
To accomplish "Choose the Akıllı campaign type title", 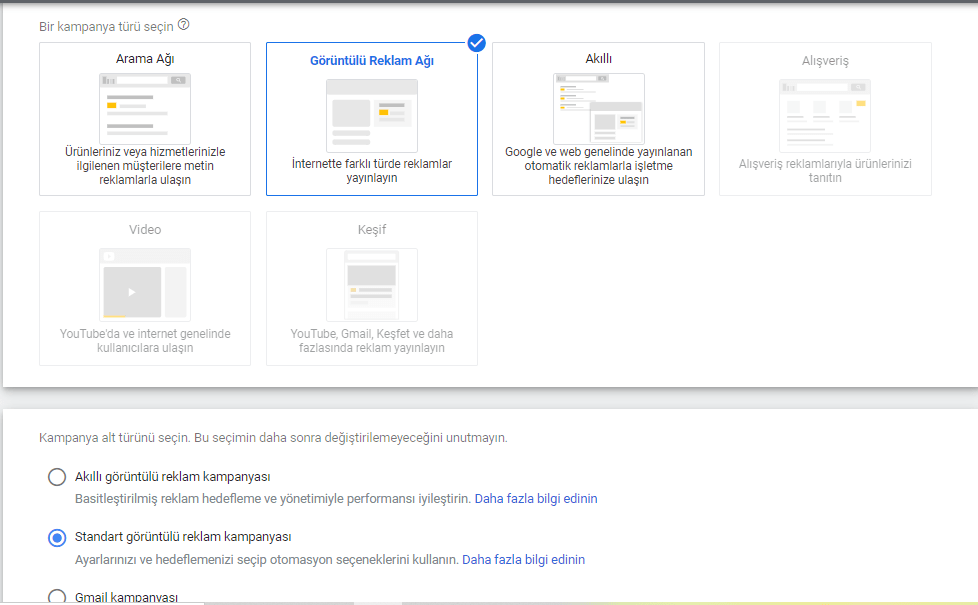I will pos(598,59).
